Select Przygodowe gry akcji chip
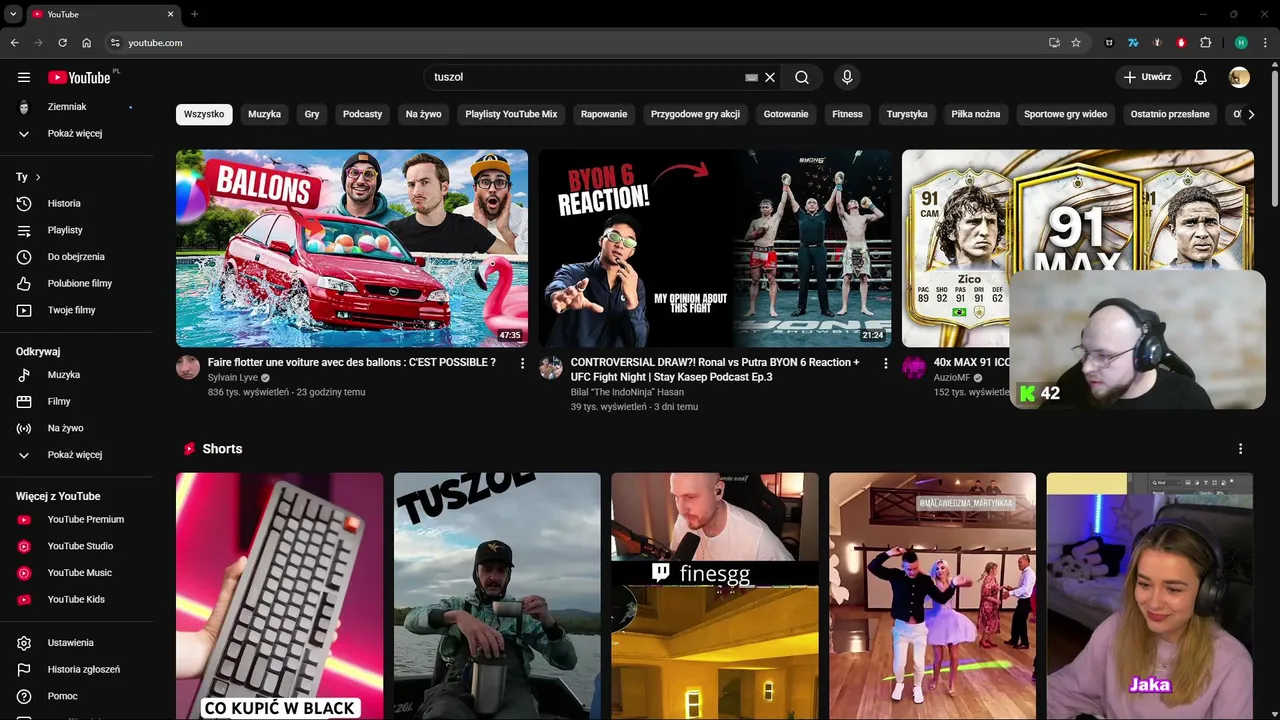 click(x=695, y=114)
